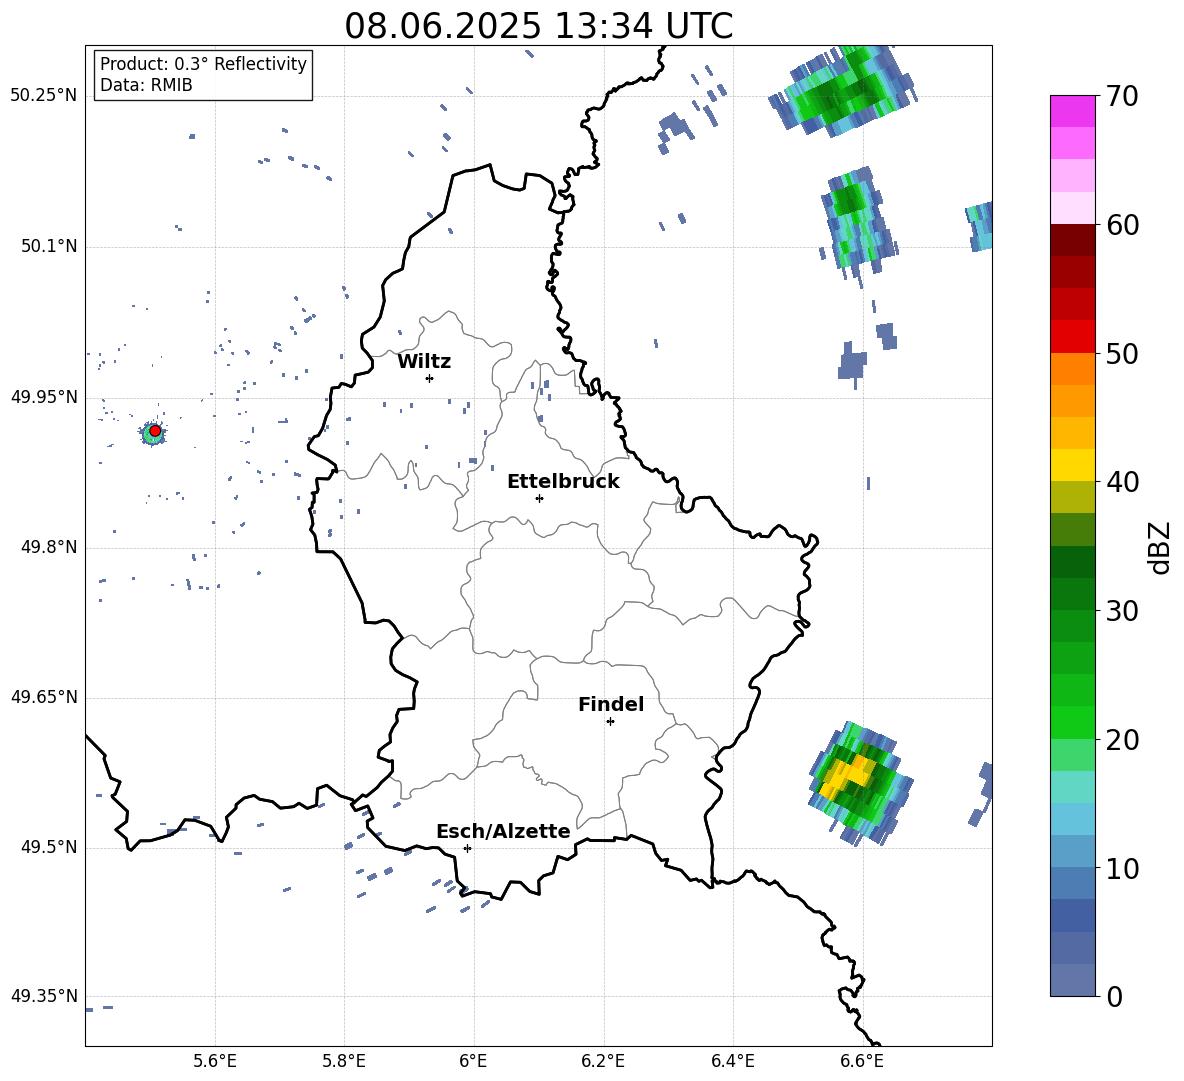The width and height of the screenshot is (1184, 1081).
Task: Click the Wiltz station cross marker
Action: (430, 378)
